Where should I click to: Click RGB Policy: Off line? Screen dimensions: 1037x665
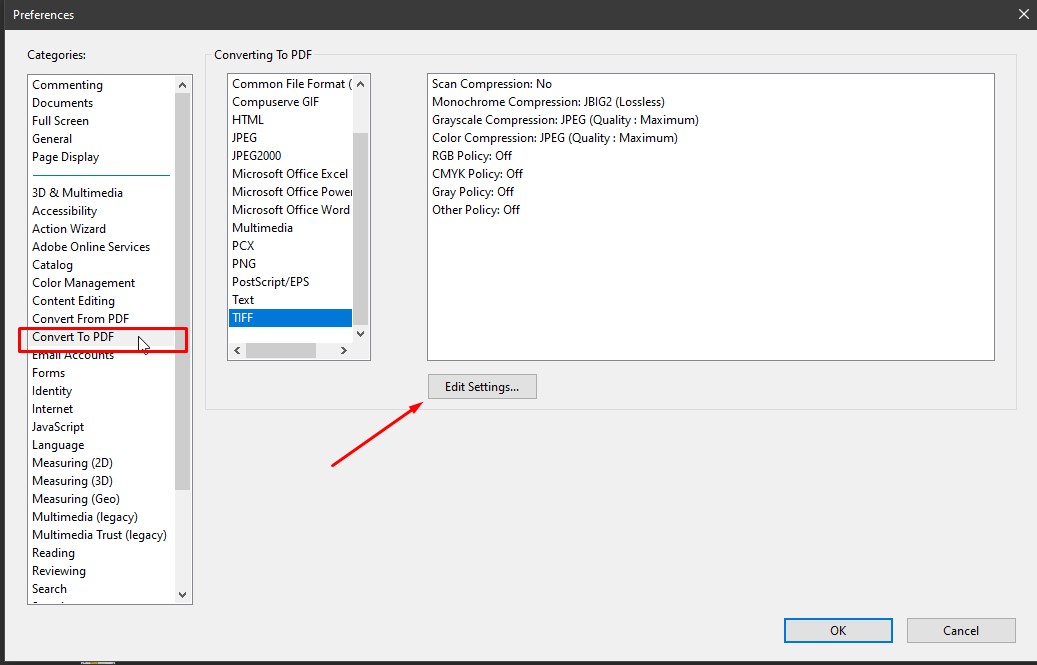pos(472,156)
